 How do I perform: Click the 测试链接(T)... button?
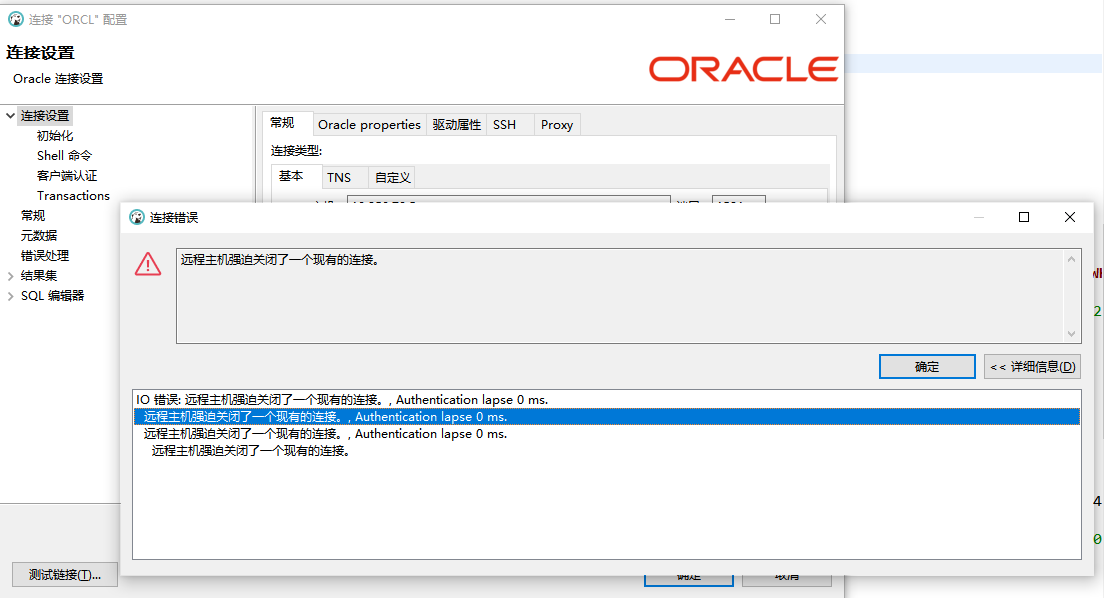point(65,575)
